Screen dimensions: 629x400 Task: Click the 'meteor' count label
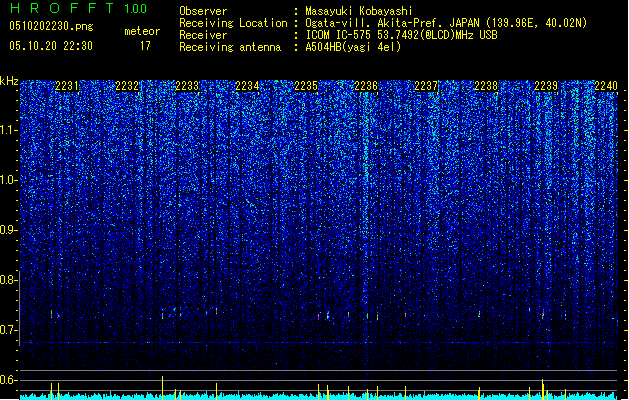click(142, 31)
